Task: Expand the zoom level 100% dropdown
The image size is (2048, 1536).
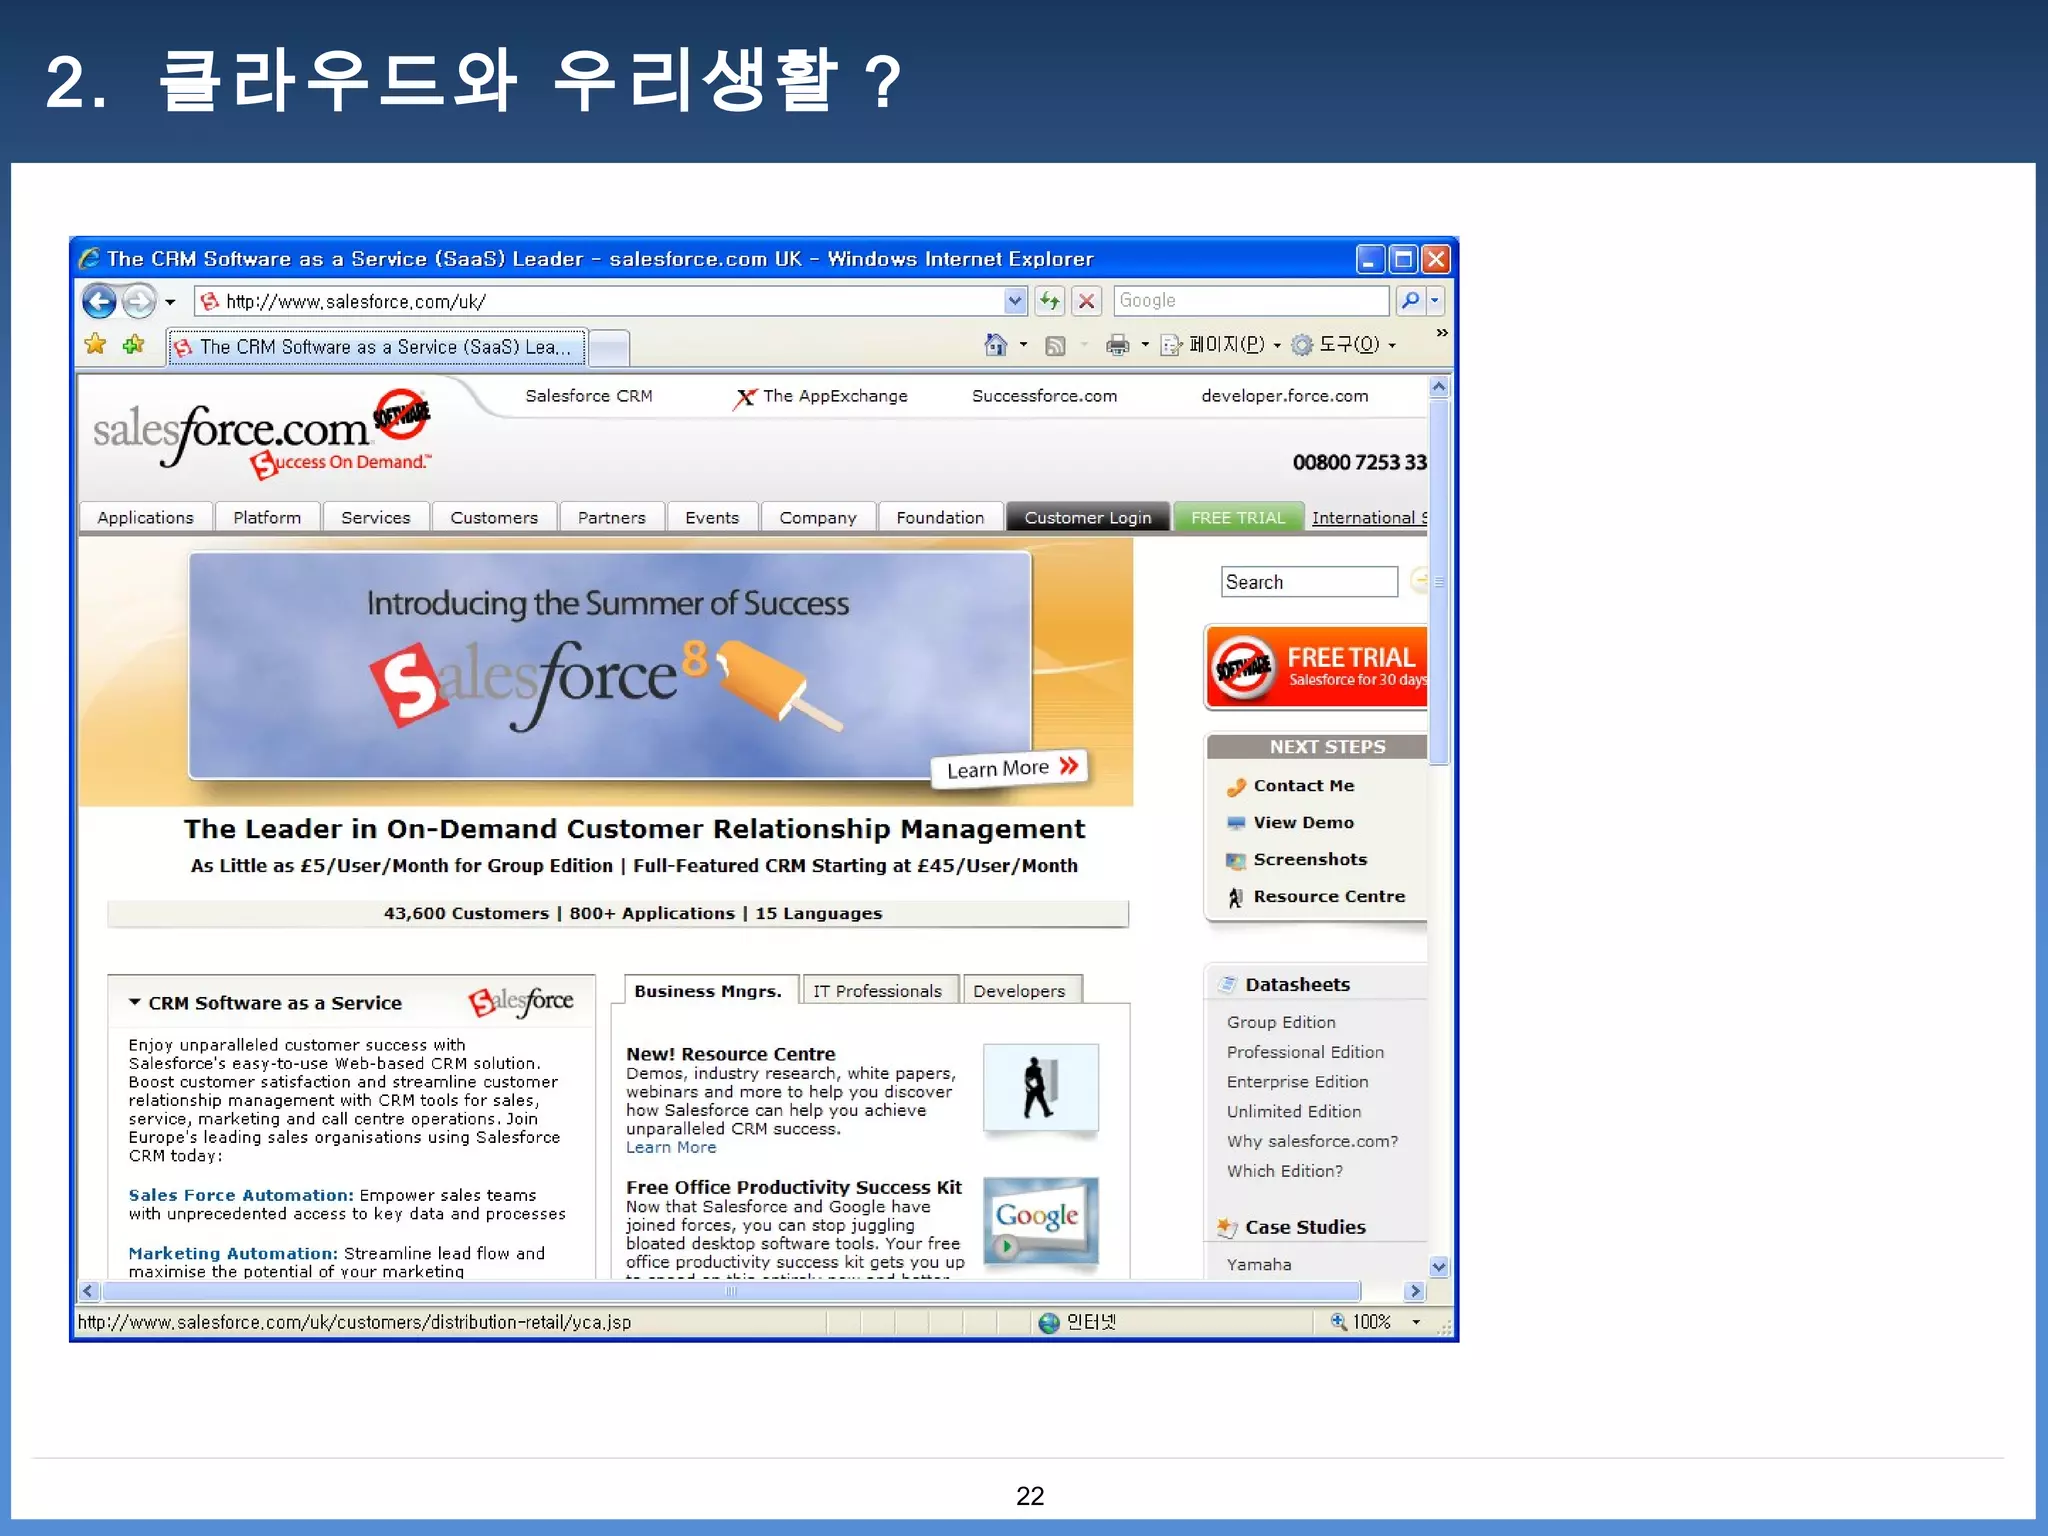Action: [x=1416, y=1322]
